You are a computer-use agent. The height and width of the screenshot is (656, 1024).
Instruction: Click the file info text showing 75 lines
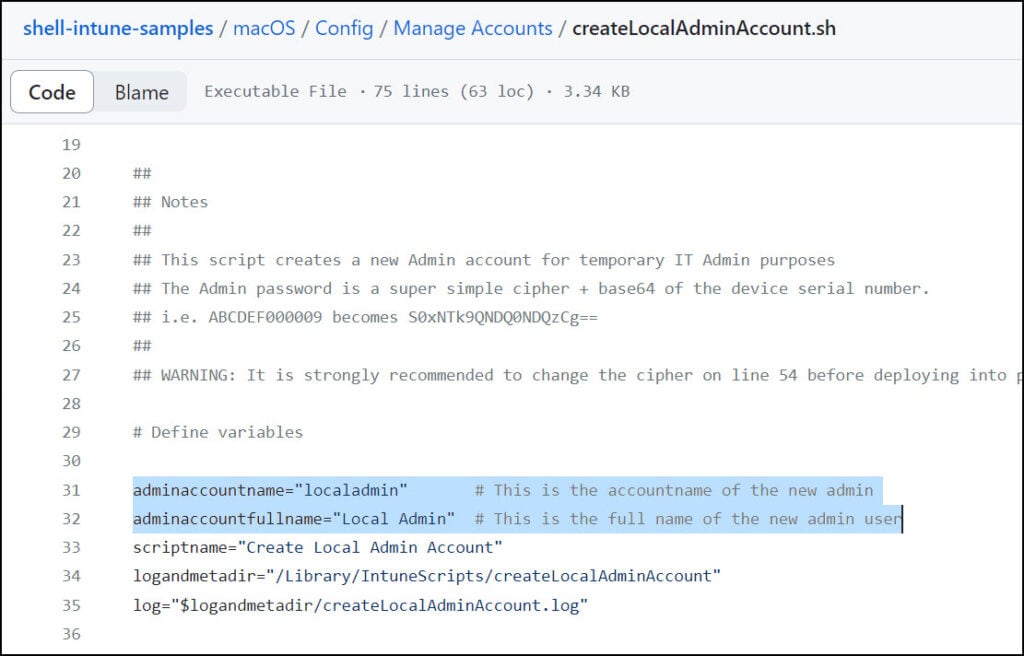pyautogui.click(x=417, y=91)
